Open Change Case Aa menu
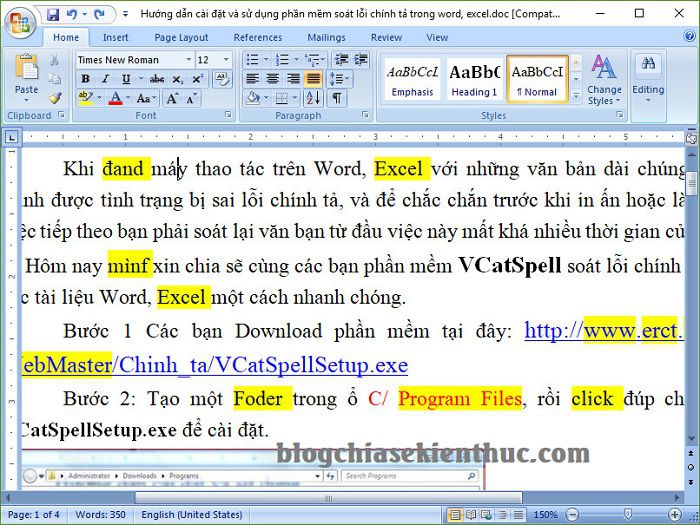This screenshot has height=525, width=700. coord(144,98)
